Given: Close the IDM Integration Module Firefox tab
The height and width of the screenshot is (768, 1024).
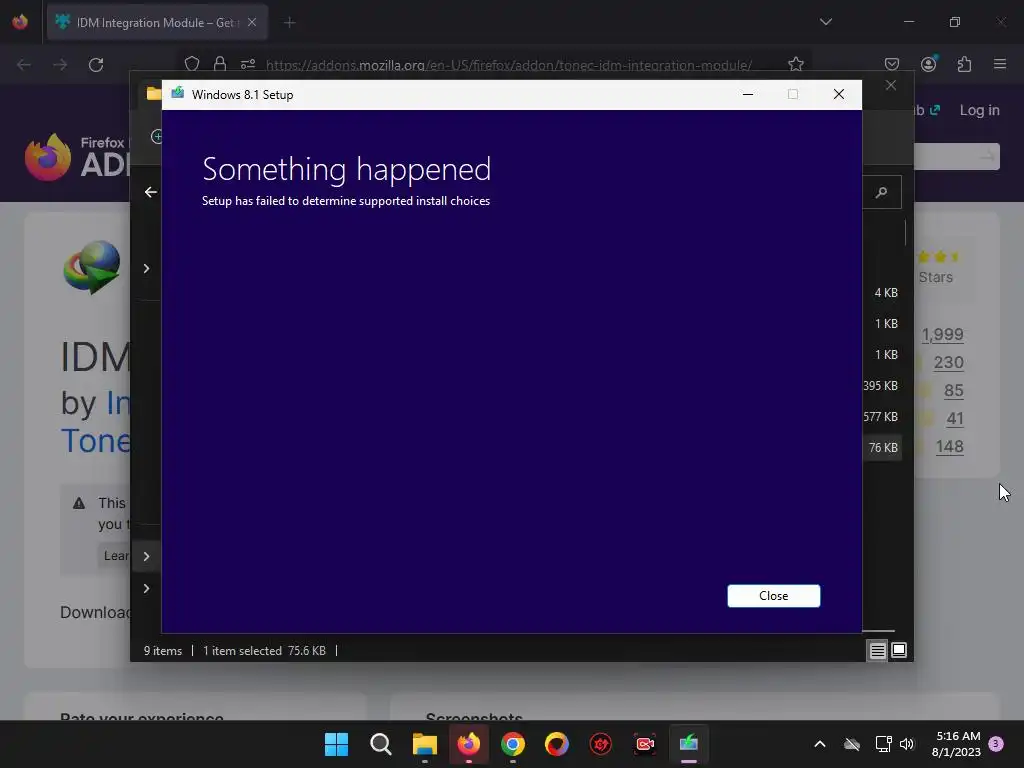Looking at the screenshot, I should coord(252,22).
